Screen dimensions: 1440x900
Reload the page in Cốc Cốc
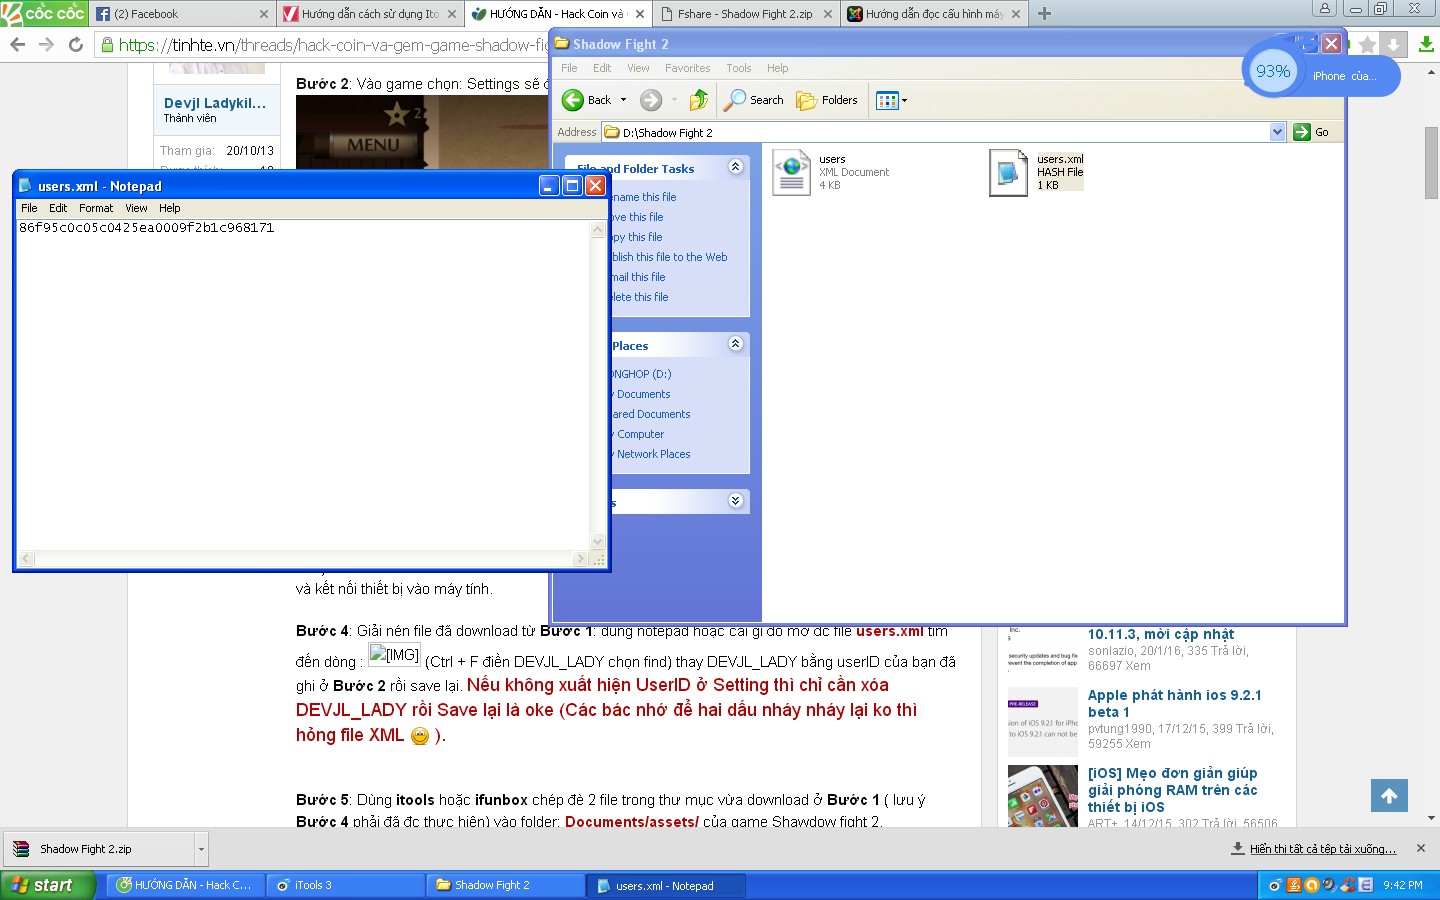pyautogui.click(x=76, y=45)
